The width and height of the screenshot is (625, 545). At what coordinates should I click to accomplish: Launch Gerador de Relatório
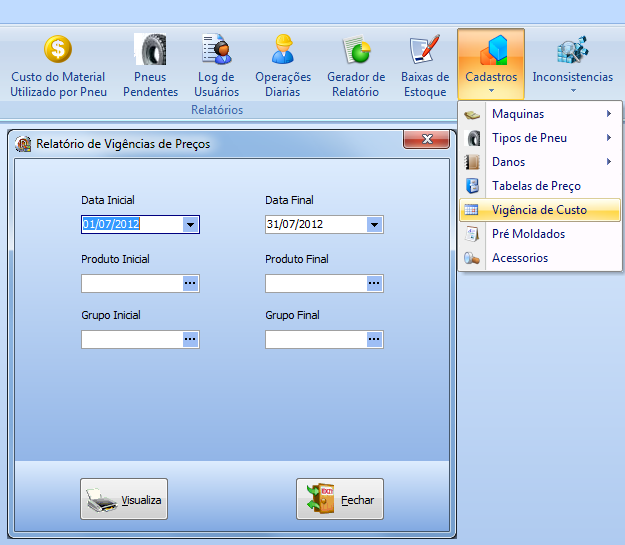pos(356,66)
